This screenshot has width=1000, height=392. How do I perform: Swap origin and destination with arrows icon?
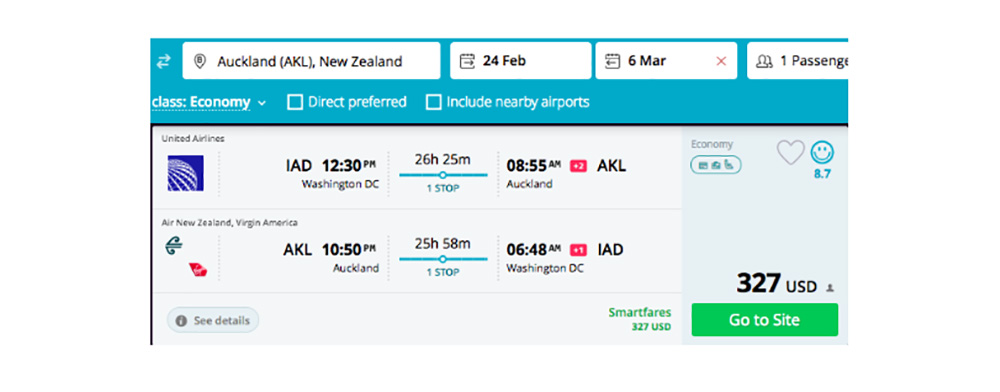164,61
